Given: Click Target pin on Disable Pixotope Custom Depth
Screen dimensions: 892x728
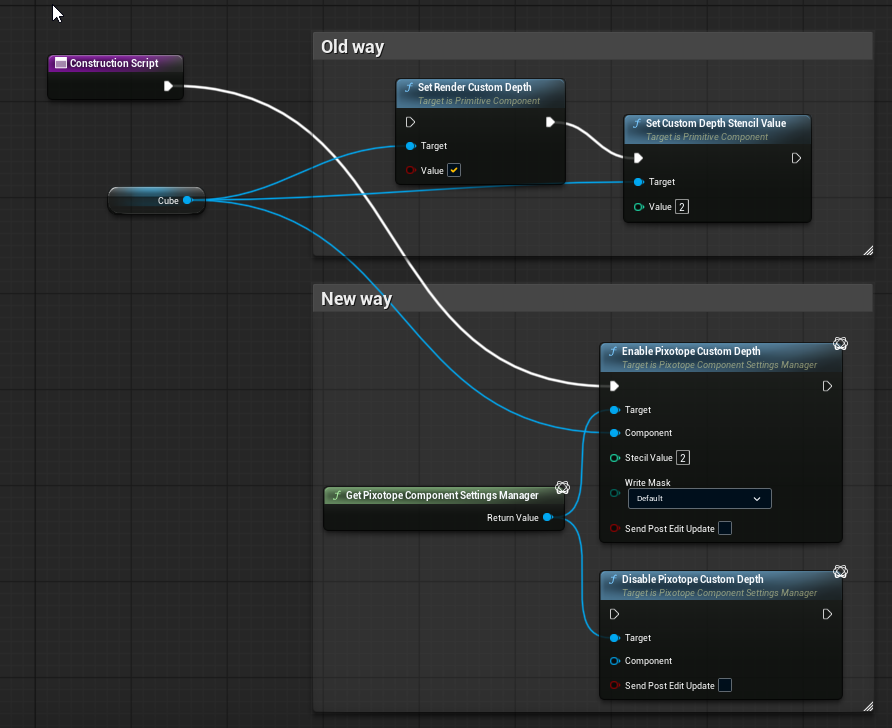Looking at the screenshot, I should (614, 638).
